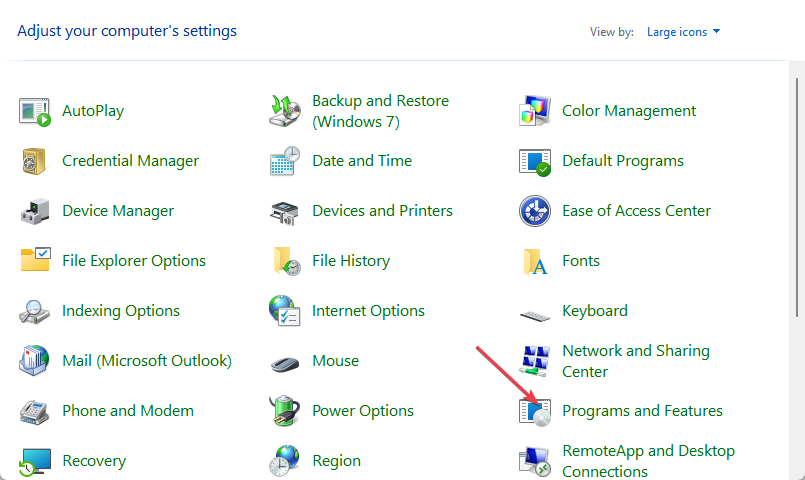Open the Phone and Modem link
The height and width of the screenshot is (480, 805).
tap(127, 411)
